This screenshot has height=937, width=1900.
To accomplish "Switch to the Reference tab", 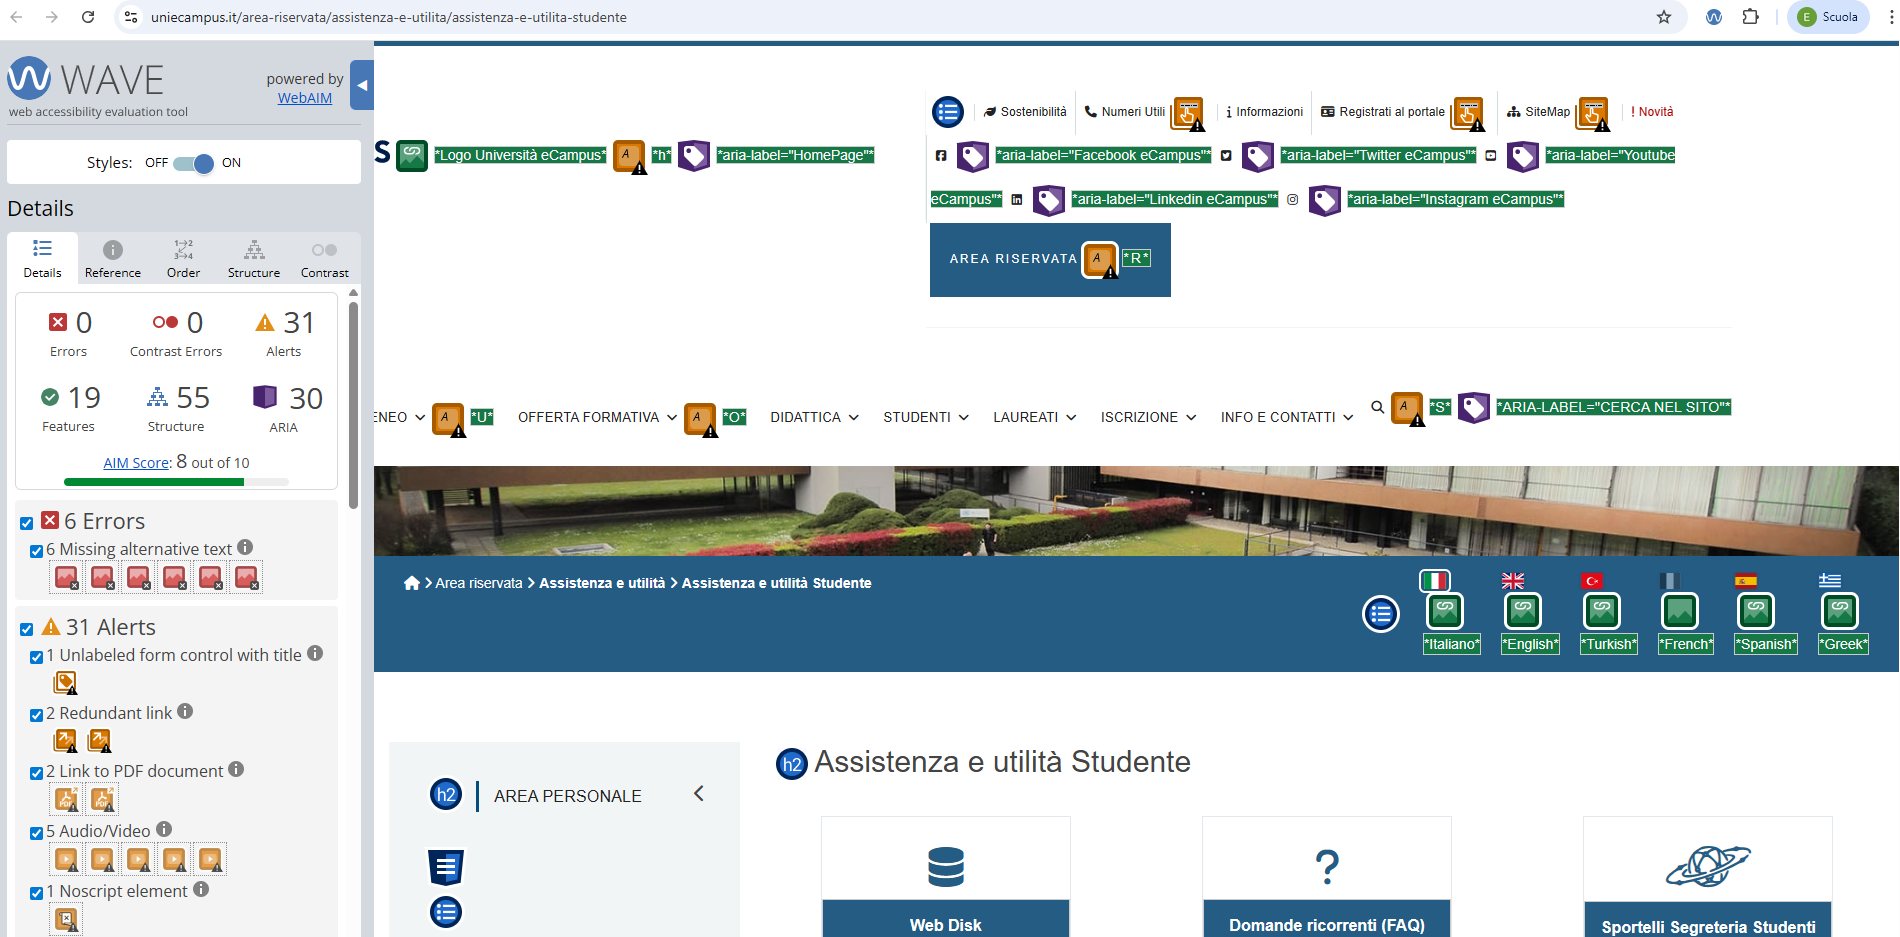I will coord(113,259).
